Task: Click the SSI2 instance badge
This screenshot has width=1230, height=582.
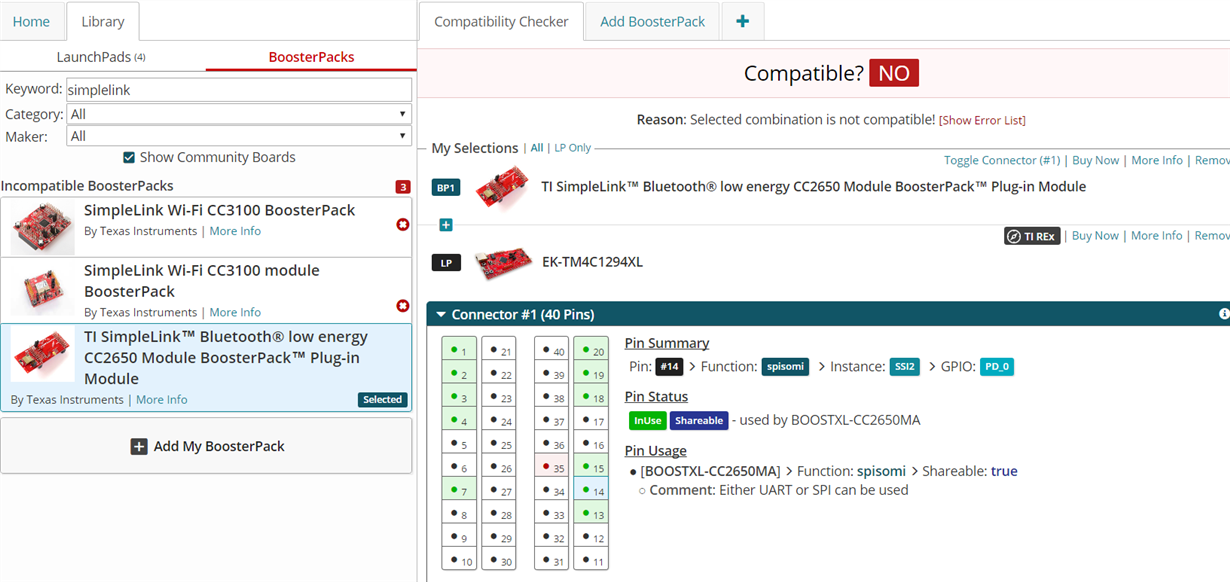Action: (904, 367)
